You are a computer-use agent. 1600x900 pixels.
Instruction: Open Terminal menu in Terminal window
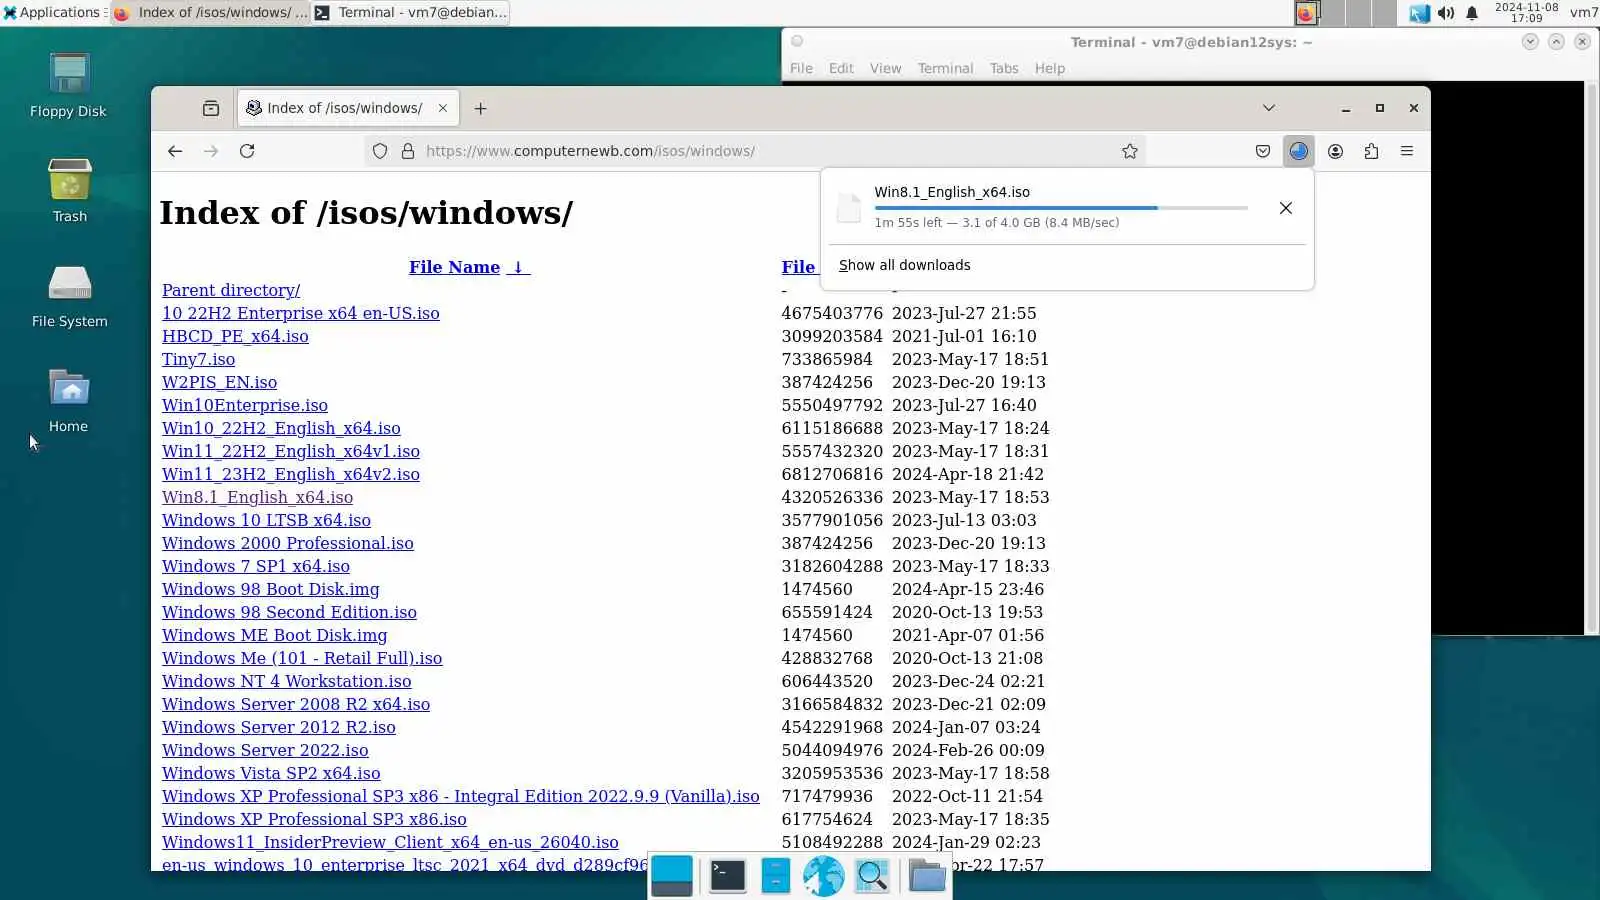[945, 68]
